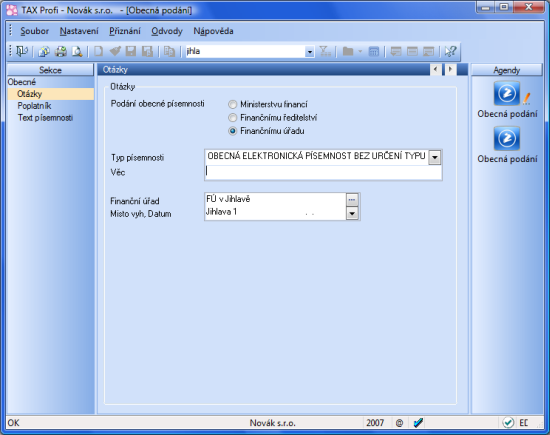Image resolution: width=550 pixels, height=435 pixels.
Task: Click the ellipsis button beside FÚ v Jihlavě
Action: [x=352, y=200]
